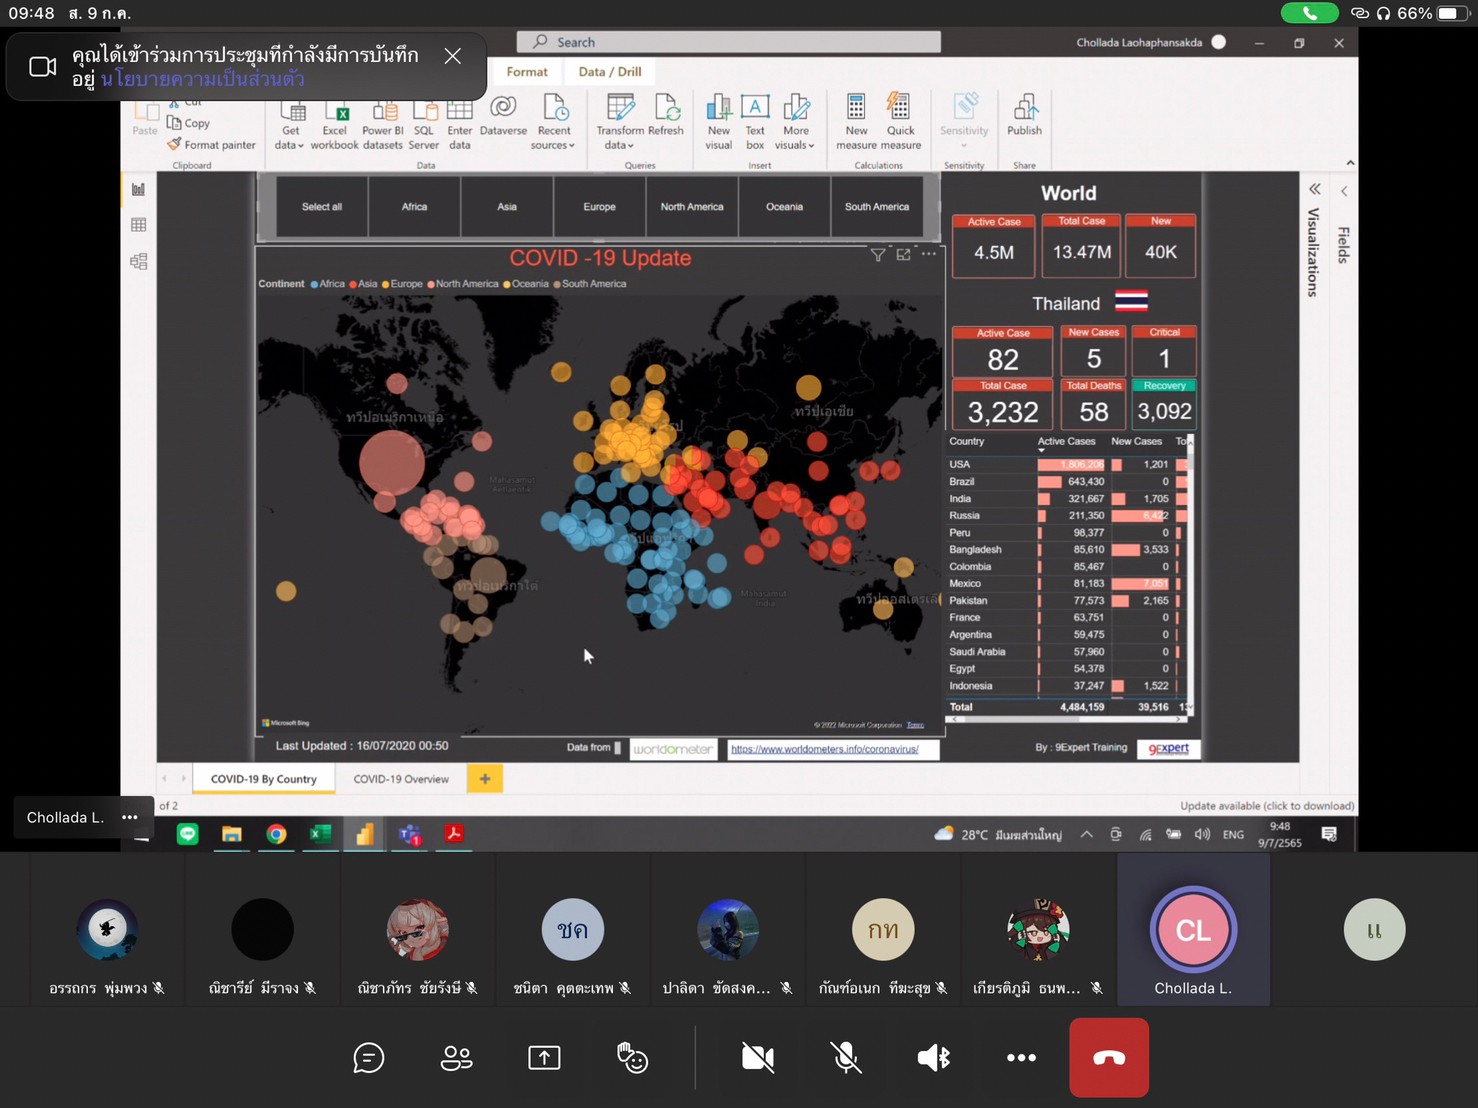Switch to Report view in sidebar

(138, 189)
